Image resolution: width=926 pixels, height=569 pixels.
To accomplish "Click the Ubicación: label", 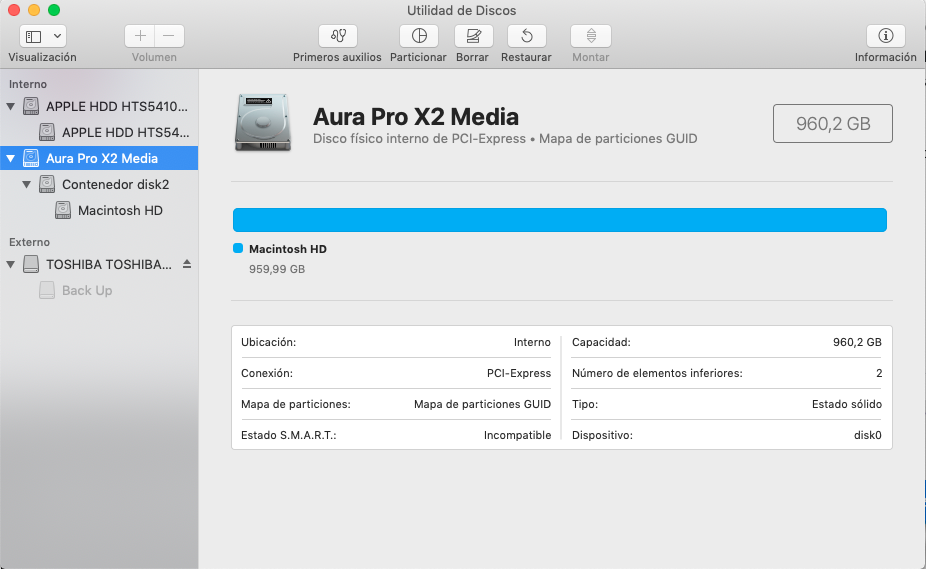I will click(x=269, y=343).
